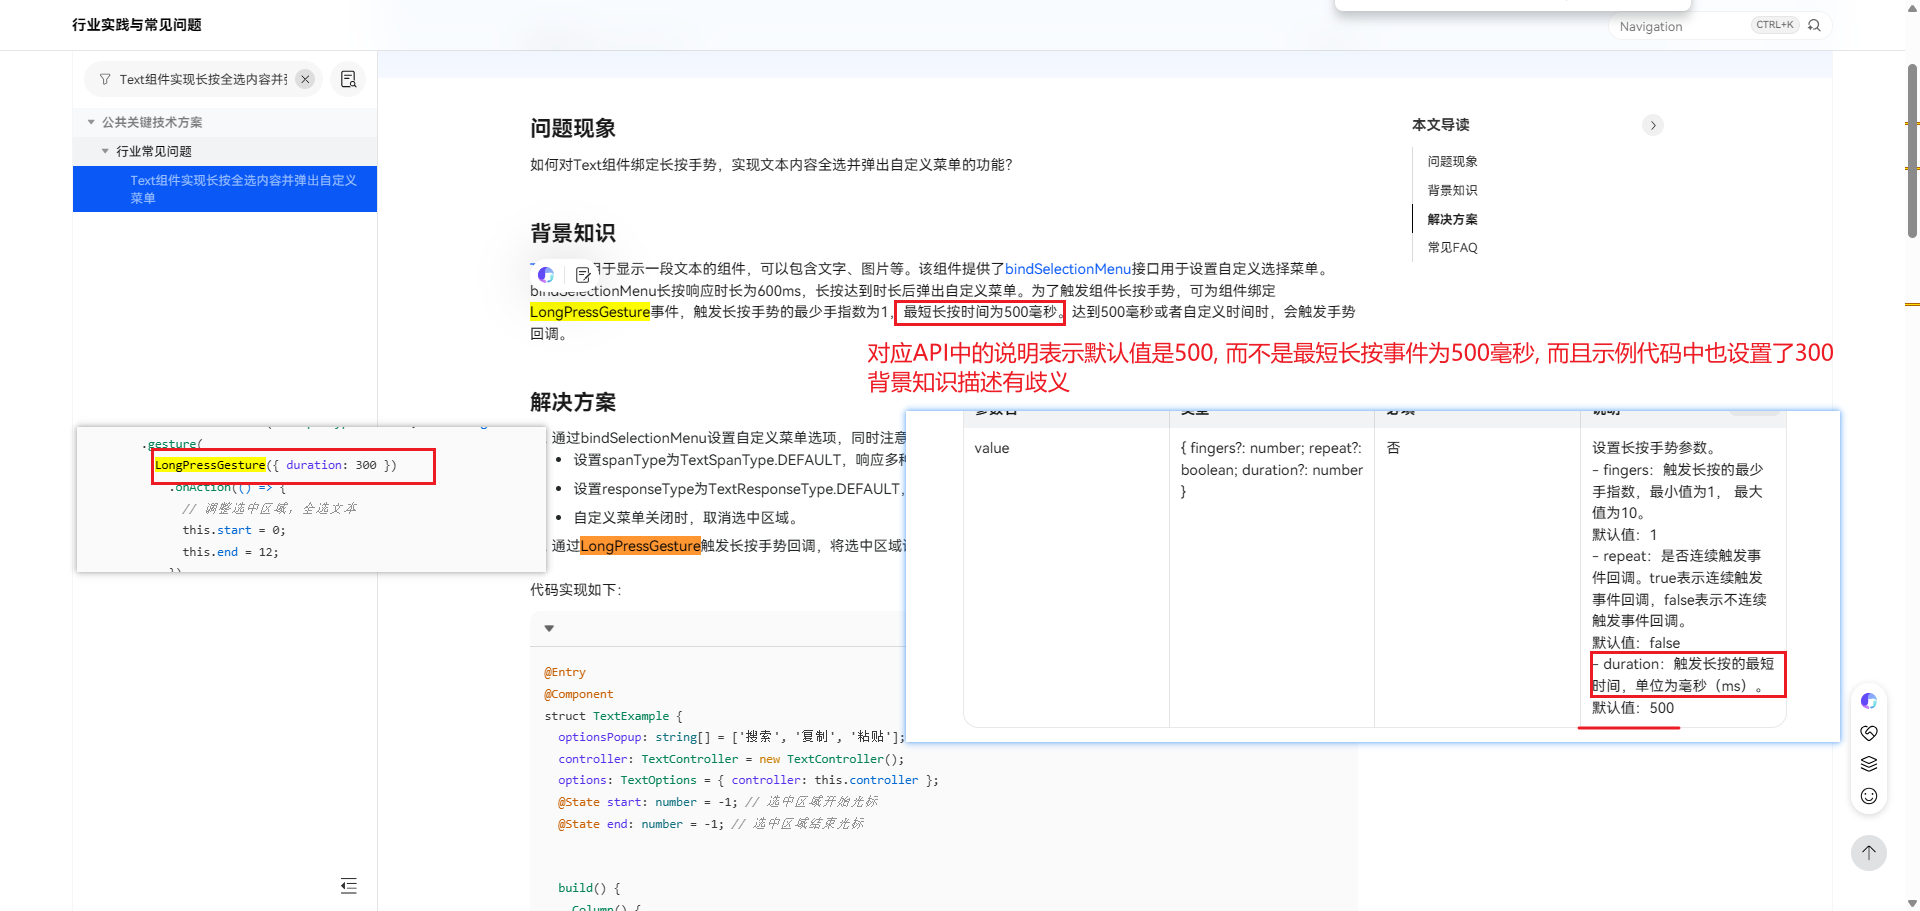
Task: Click the @Component decorator in code
Action: [579, 694]
